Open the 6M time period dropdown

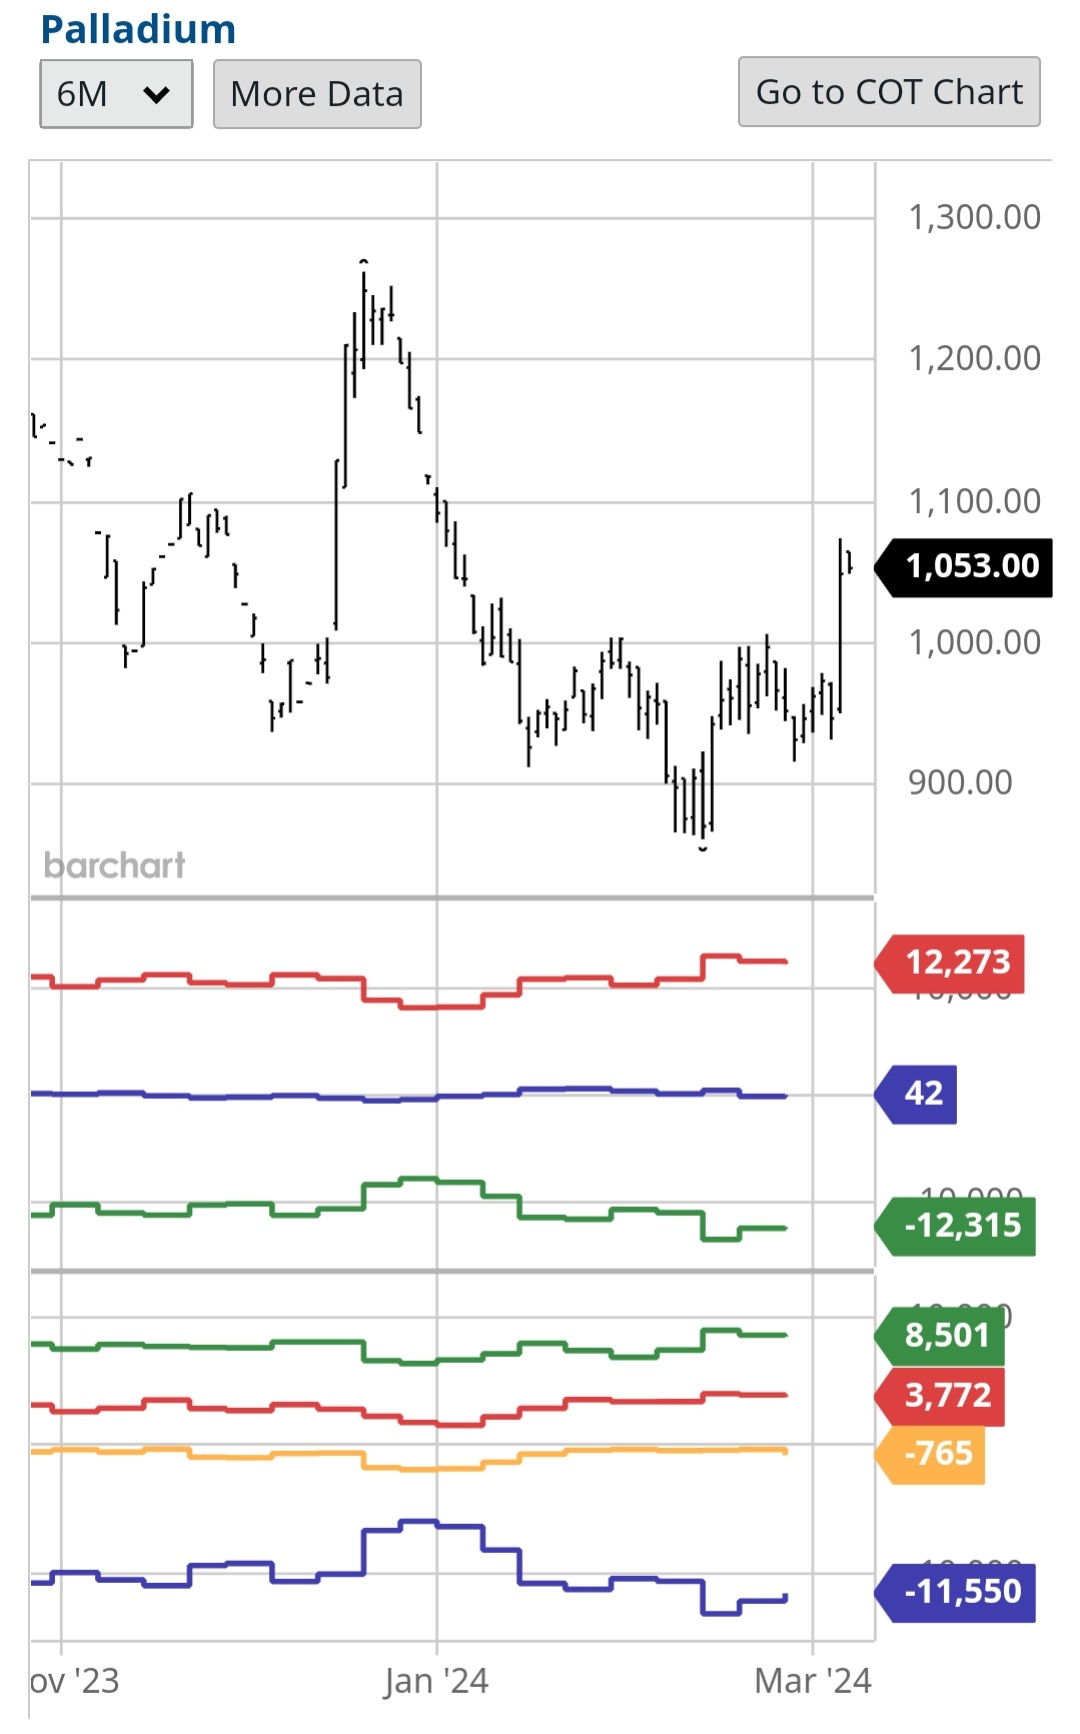click(x=115, y=94)
